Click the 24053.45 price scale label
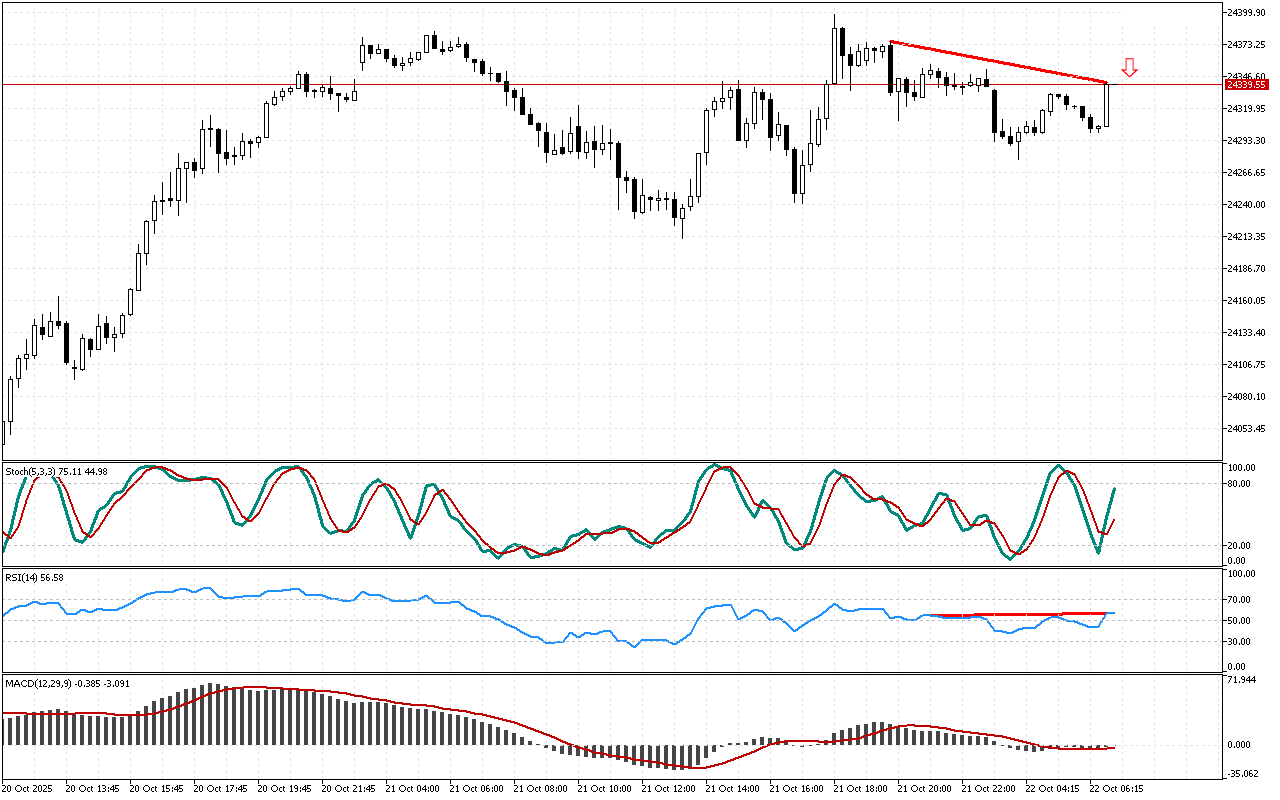Screen dimensions: 1280x800 coord(1246,429)
